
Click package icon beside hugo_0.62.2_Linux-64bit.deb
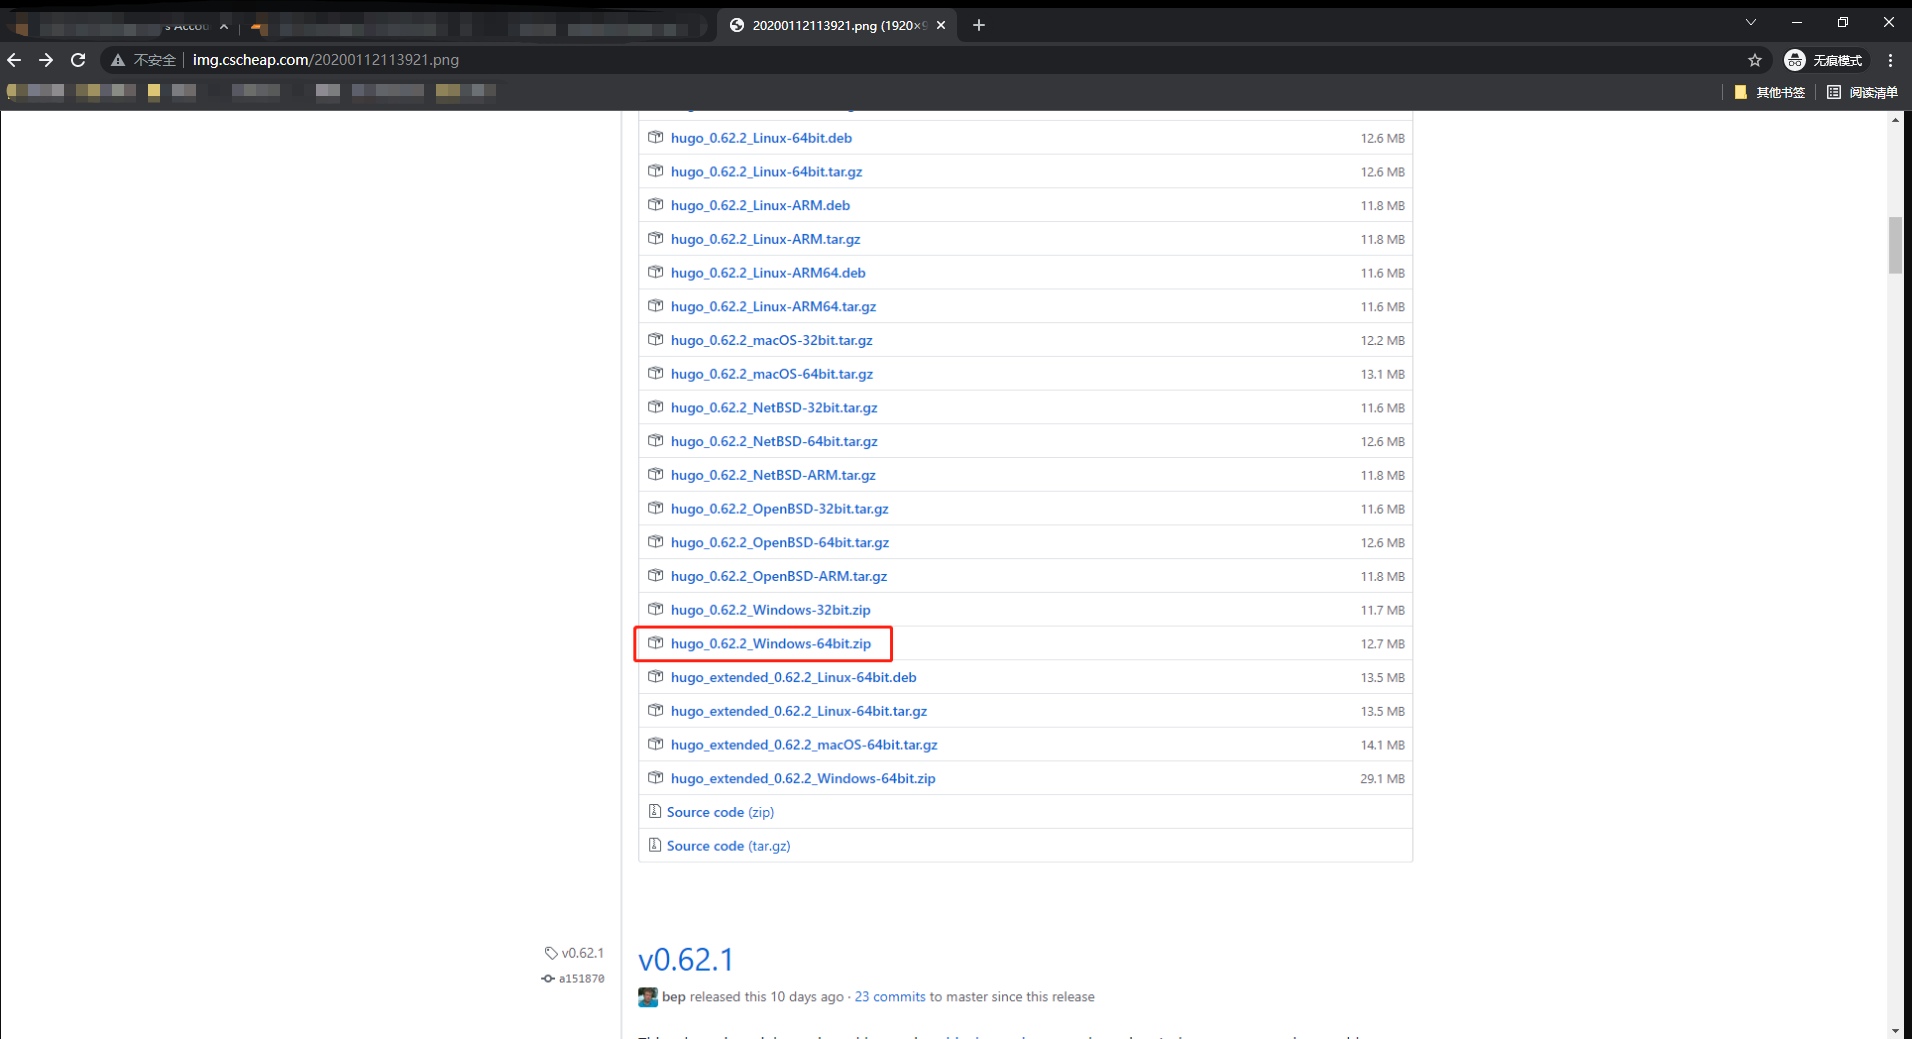pos(656,137)
